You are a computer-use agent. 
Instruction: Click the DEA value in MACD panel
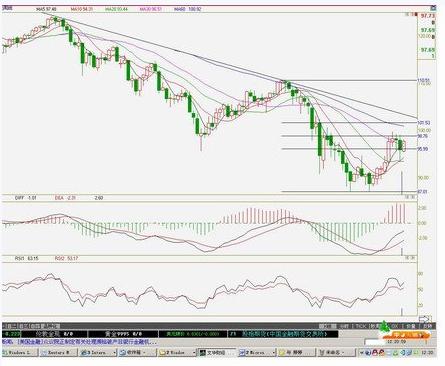[x=65, y=198]
